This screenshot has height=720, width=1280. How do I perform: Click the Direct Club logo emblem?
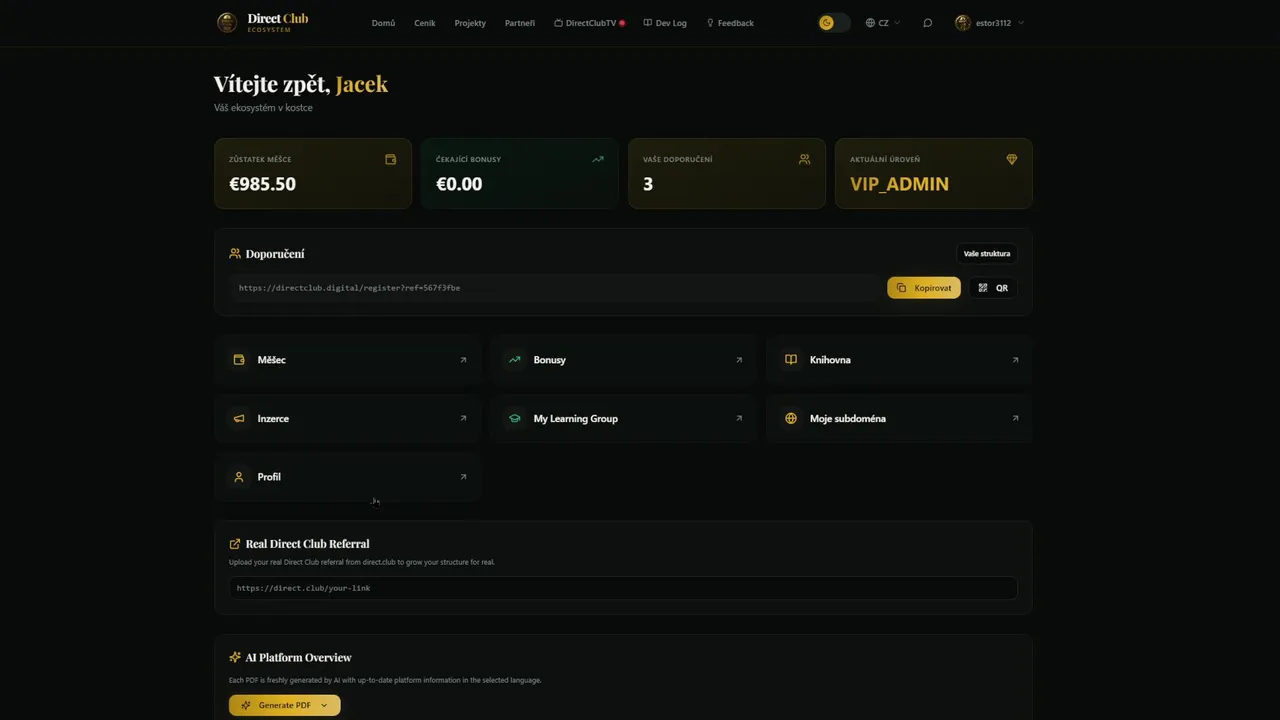227,23
